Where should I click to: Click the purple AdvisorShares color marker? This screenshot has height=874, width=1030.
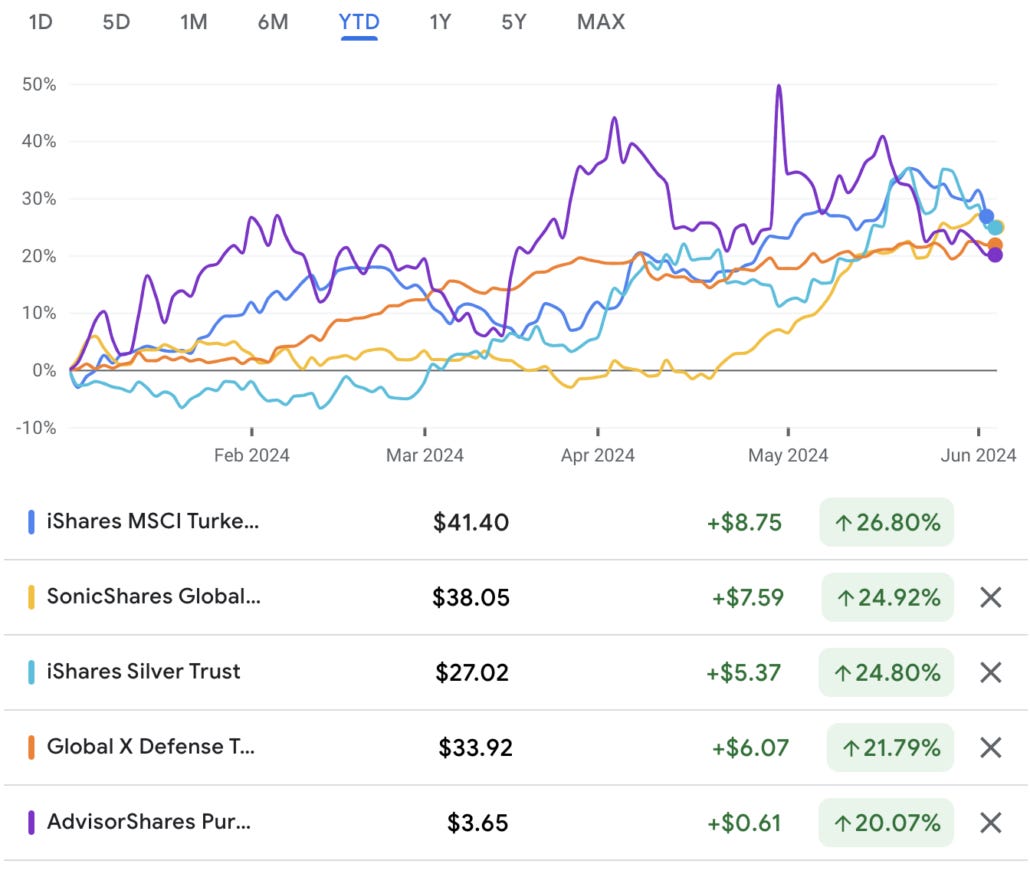31,823
